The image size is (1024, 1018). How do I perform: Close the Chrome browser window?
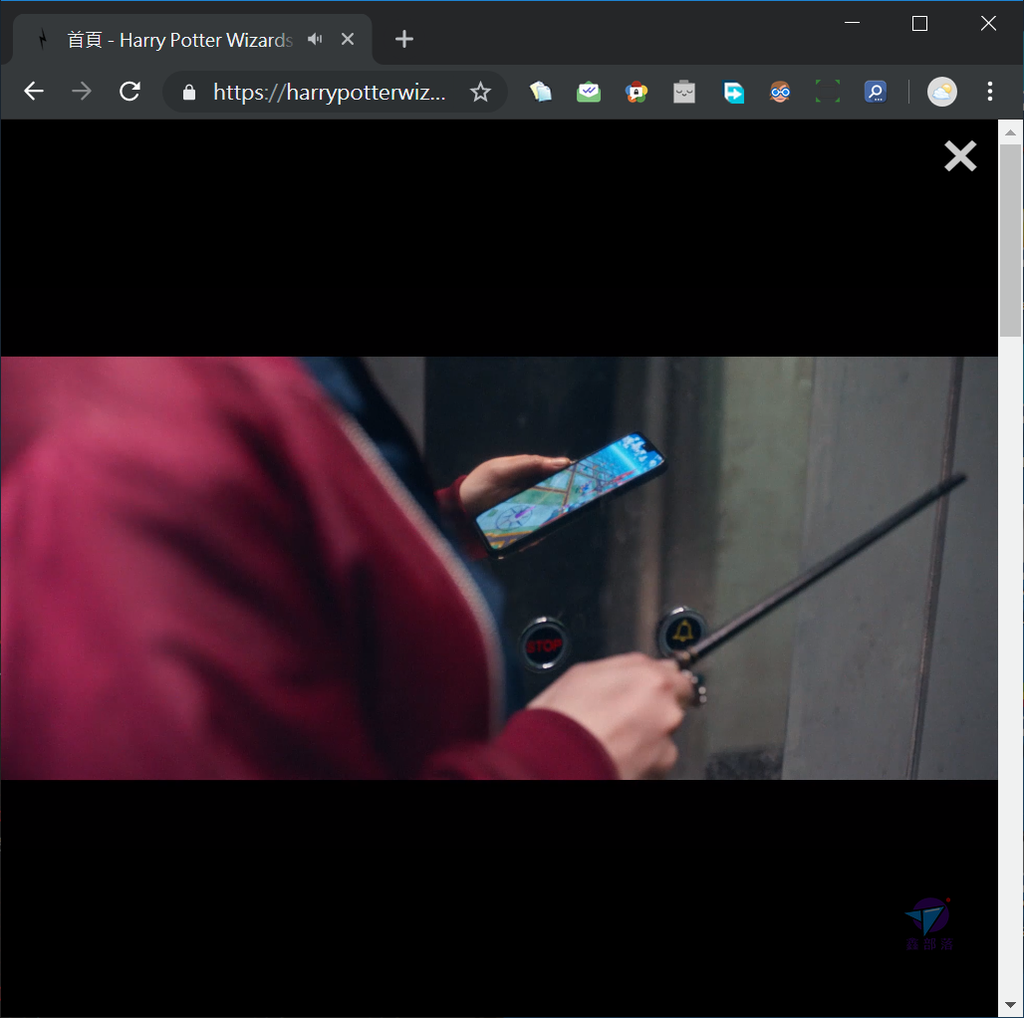988,24
